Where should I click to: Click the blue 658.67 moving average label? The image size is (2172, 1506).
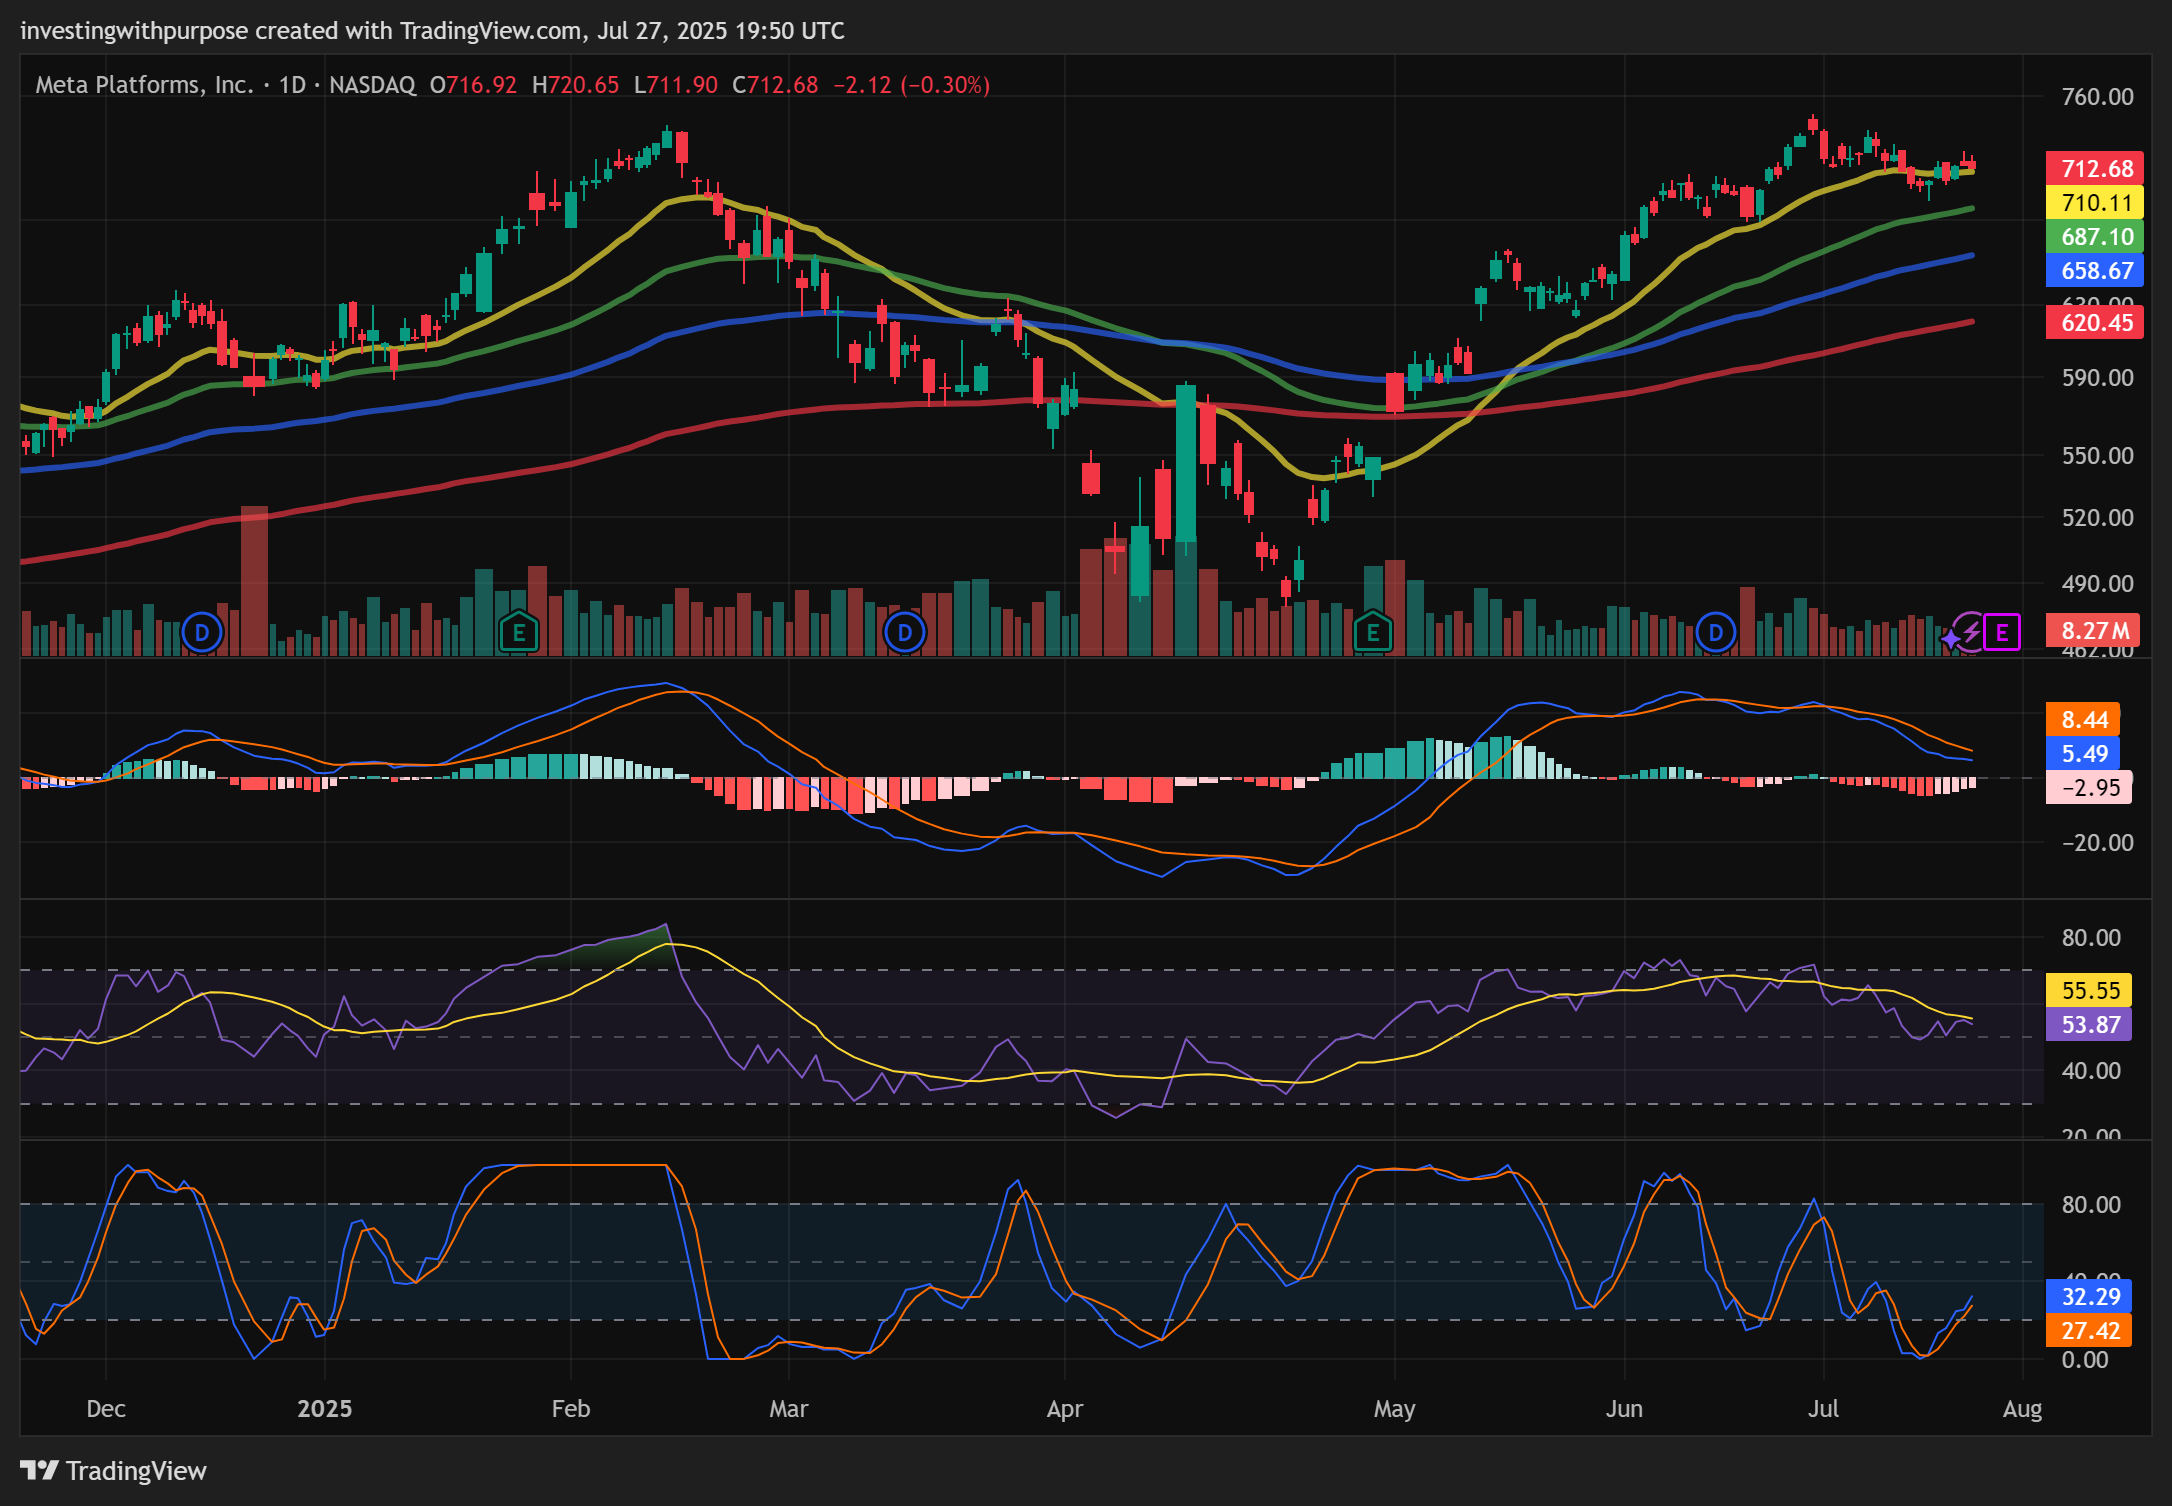(x=2094, y=271)
